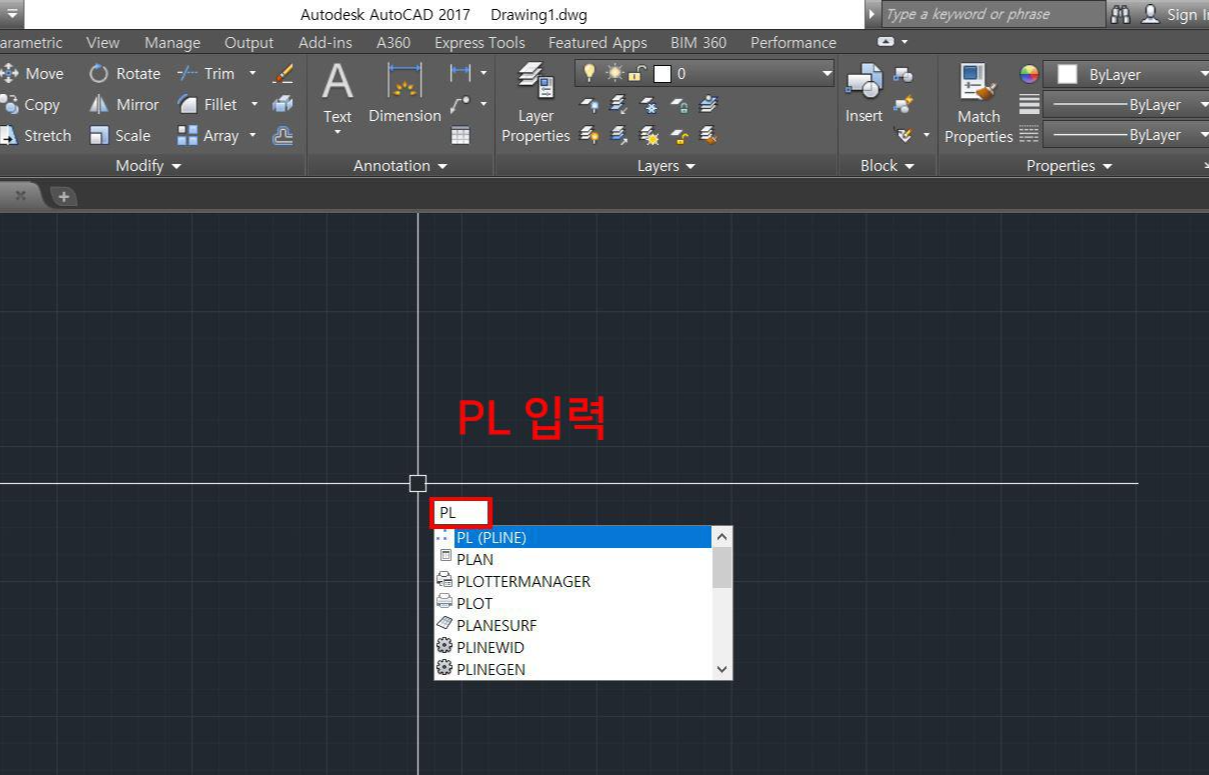Viewport: 1209px width, 775px height.
Task: Choose PLOTTERMANAGER in the command list
Action: tap(522, 581)
